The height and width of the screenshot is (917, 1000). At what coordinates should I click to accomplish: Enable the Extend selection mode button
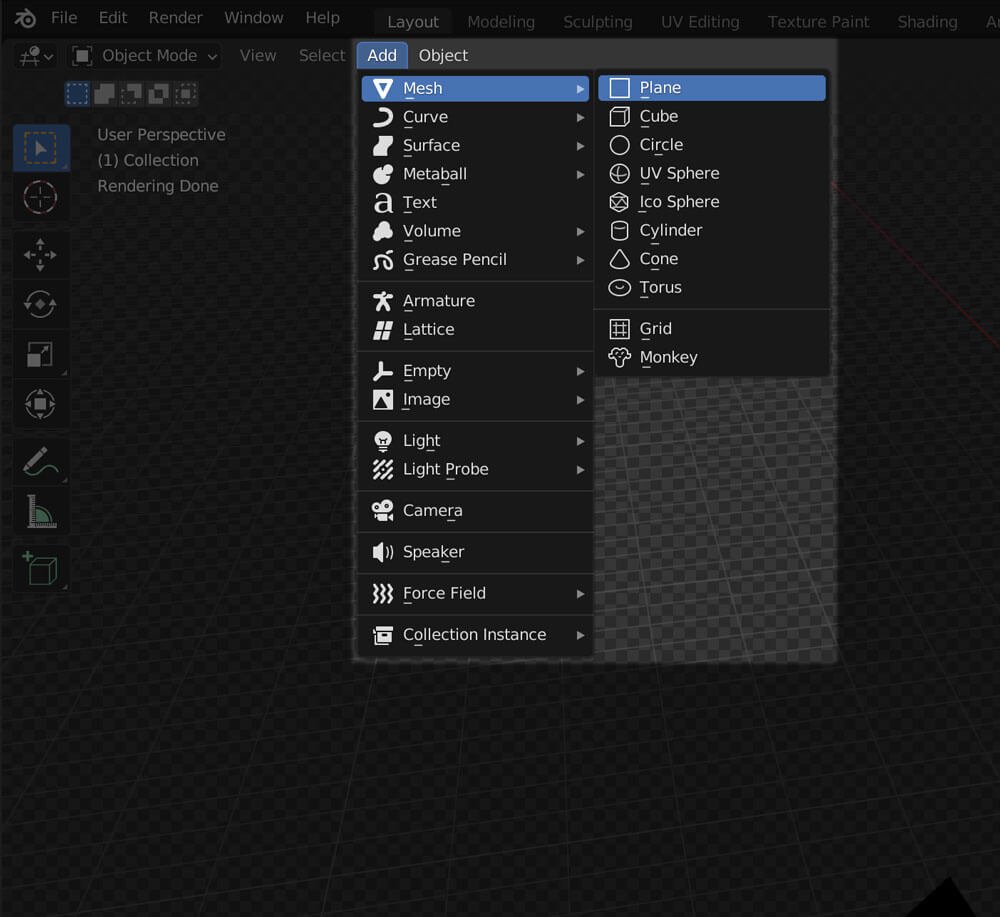tap(105, 94)
